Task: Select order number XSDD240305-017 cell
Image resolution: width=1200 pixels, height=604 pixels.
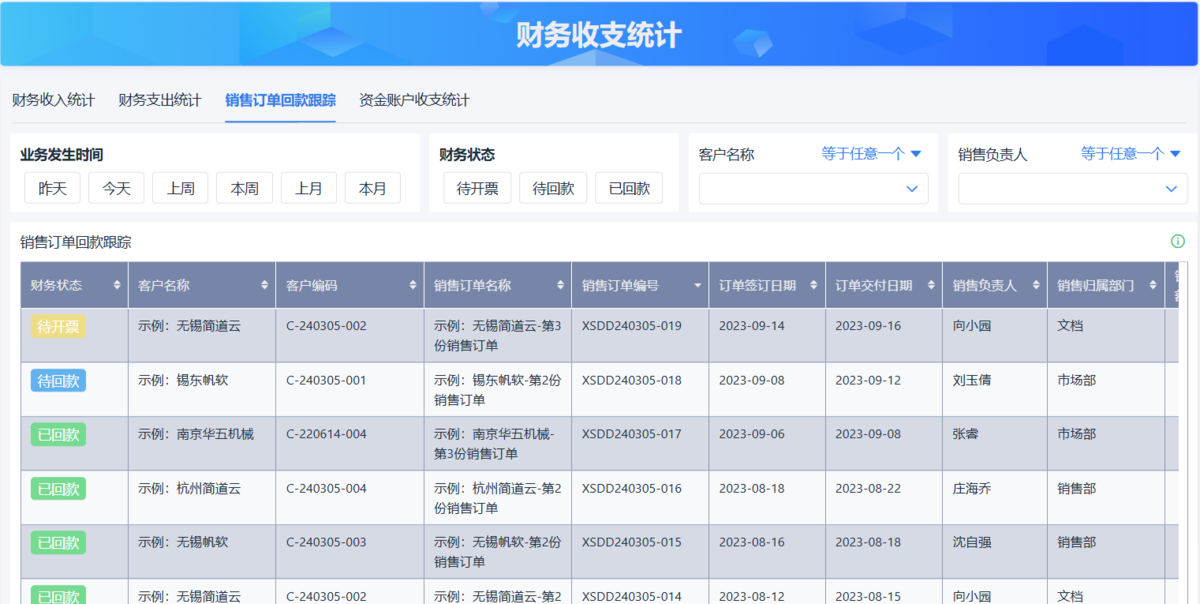Action: 631,434
